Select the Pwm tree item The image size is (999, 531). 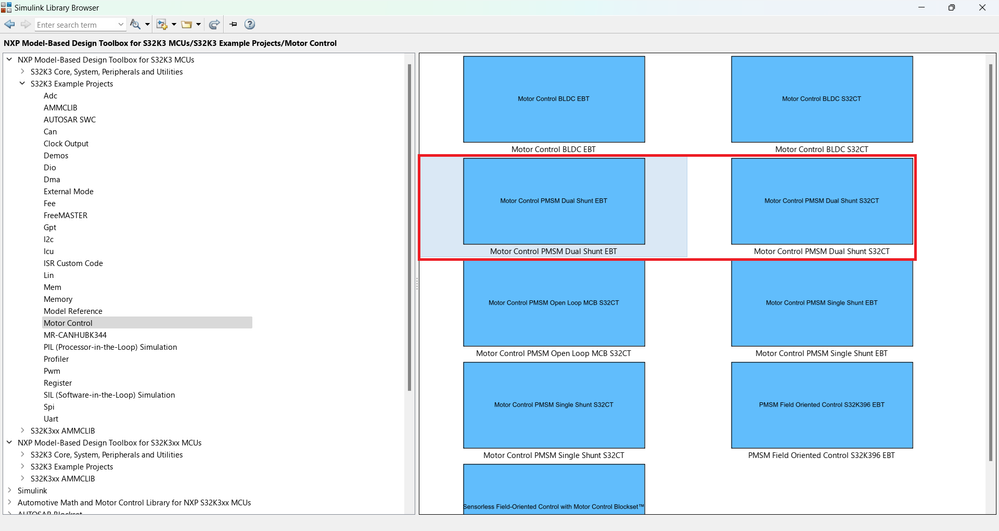click(52, 370)
